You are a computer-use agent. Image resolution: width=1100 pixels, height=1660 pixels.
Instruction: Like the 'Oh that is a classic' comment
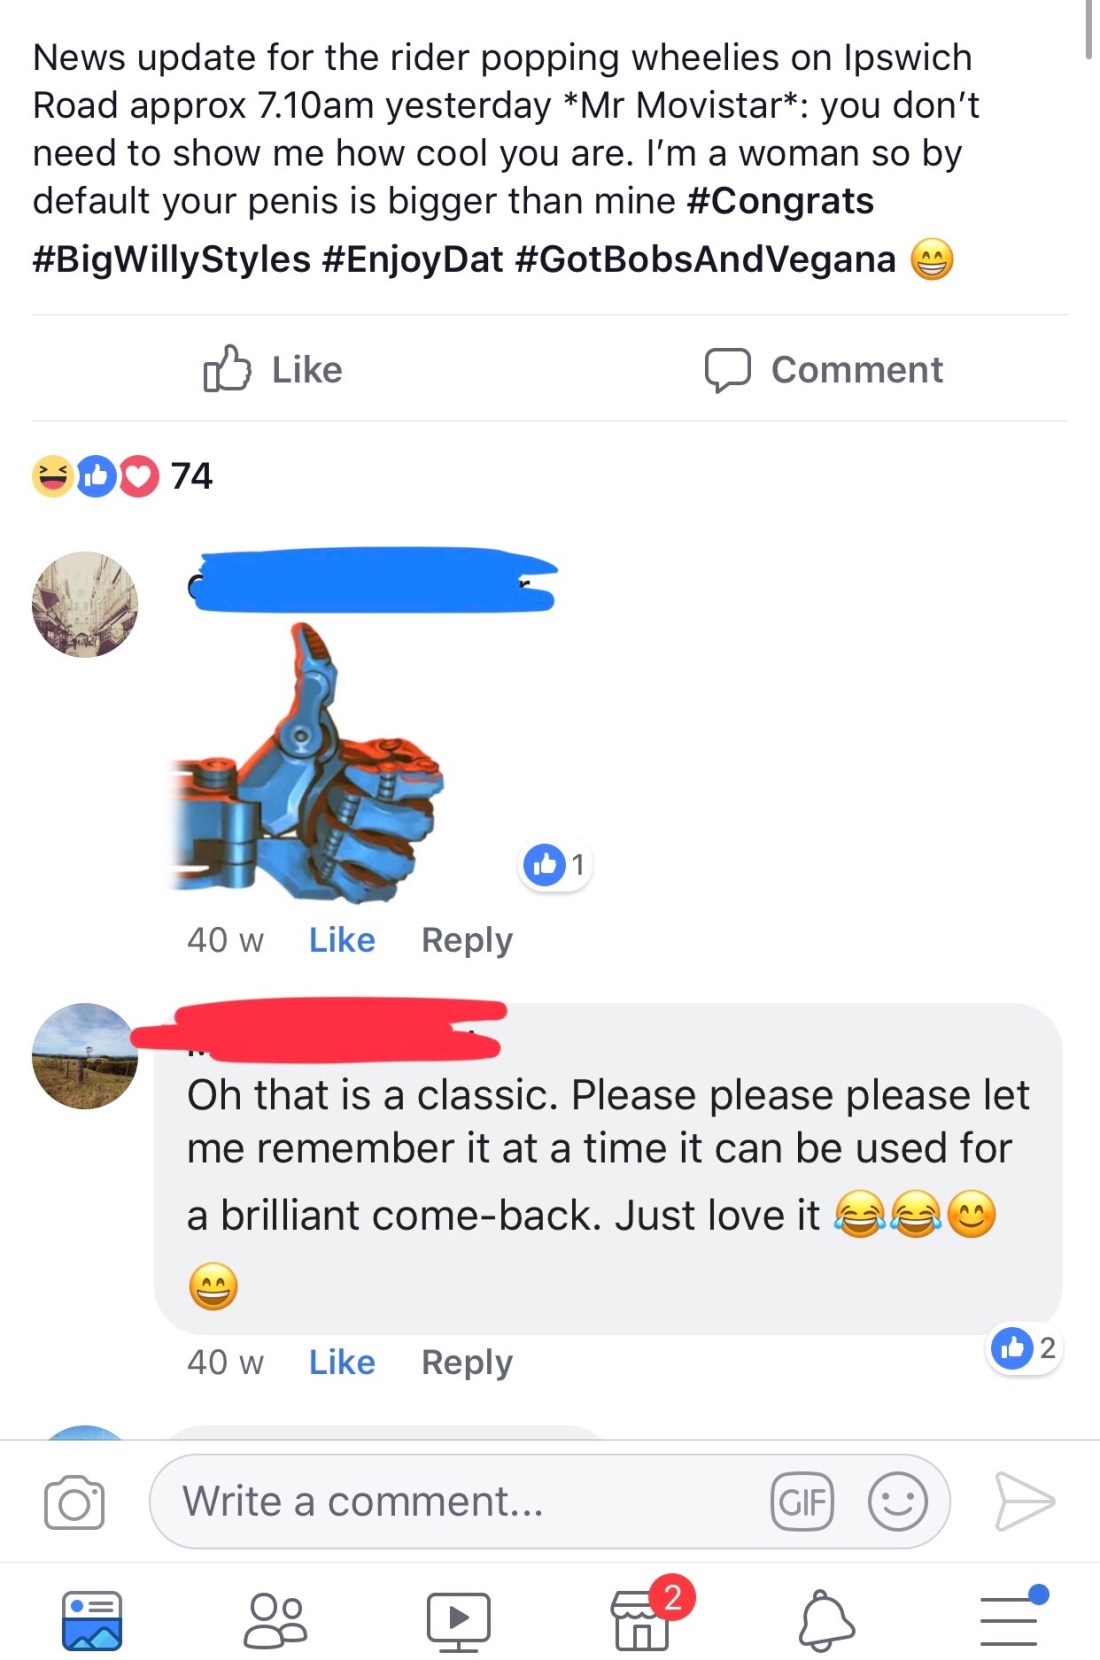tap(342, 1362)
